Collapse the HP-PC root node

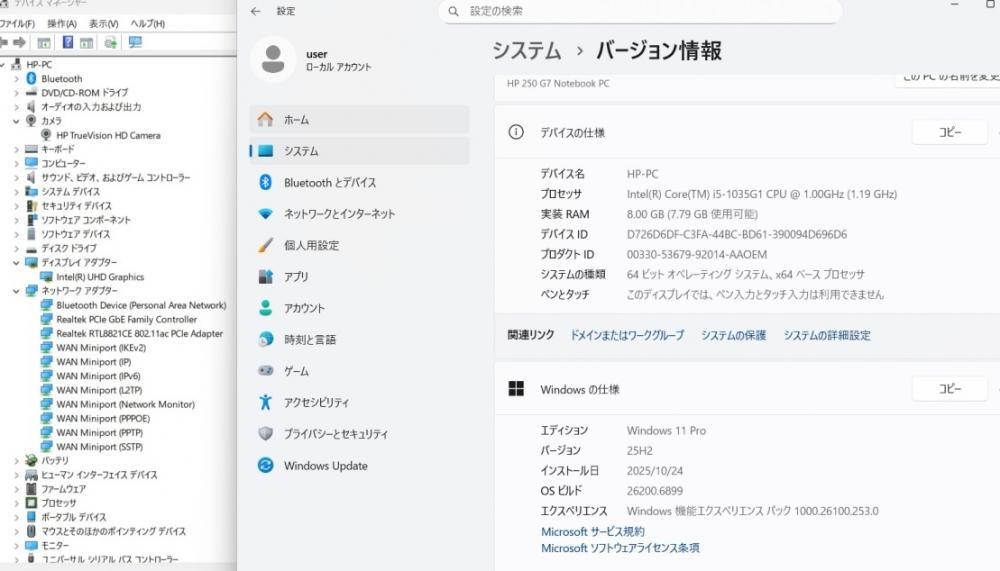tap(3, 64)
